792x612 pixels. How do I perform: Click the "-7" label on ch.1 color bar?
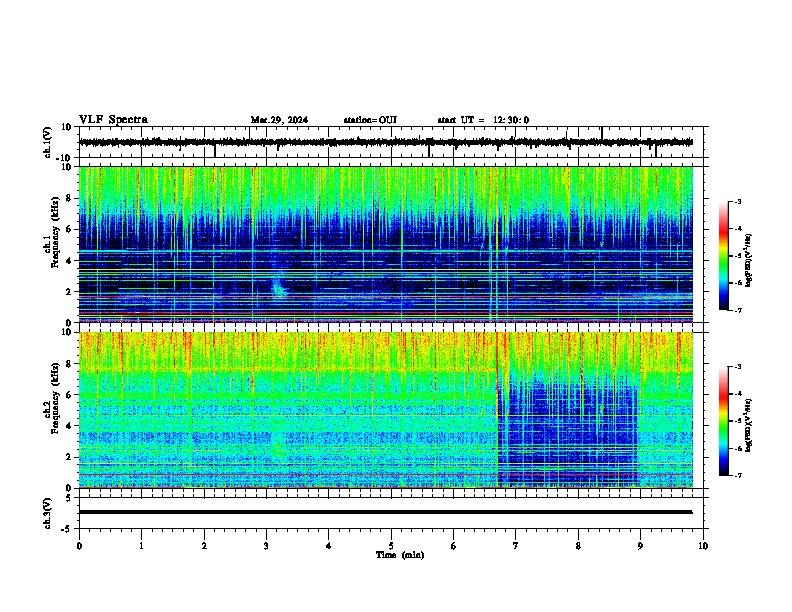(x=738, y=310)
